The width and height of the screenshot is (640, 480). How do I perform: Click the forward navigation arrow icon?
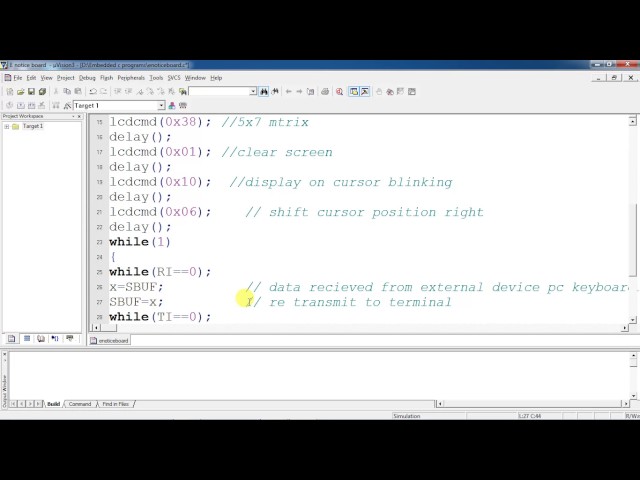[299, 91]
